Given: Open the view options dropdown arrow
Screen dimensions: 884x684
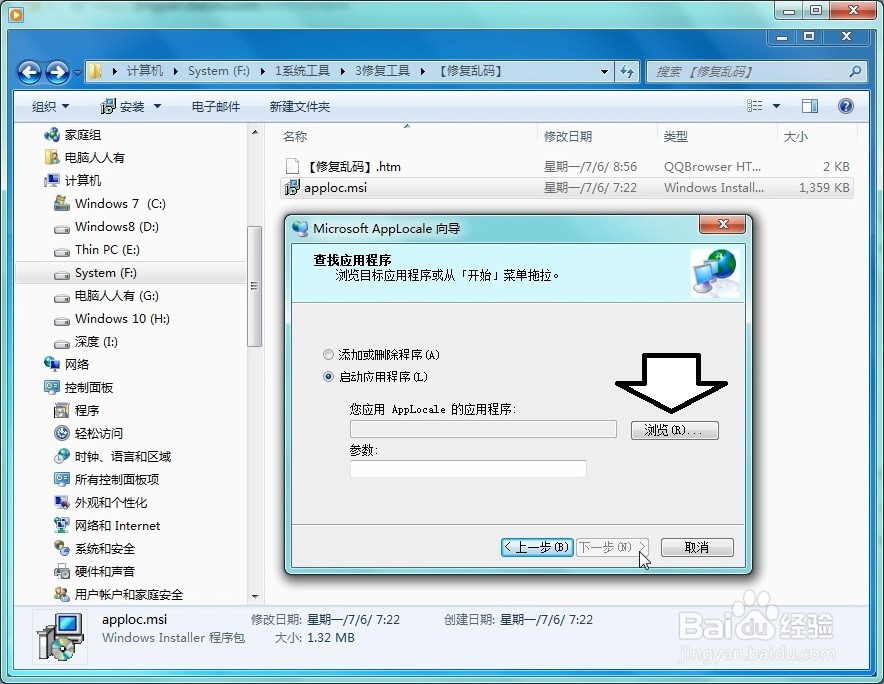Looking at the screenshot, I should [x=776, y=105].
